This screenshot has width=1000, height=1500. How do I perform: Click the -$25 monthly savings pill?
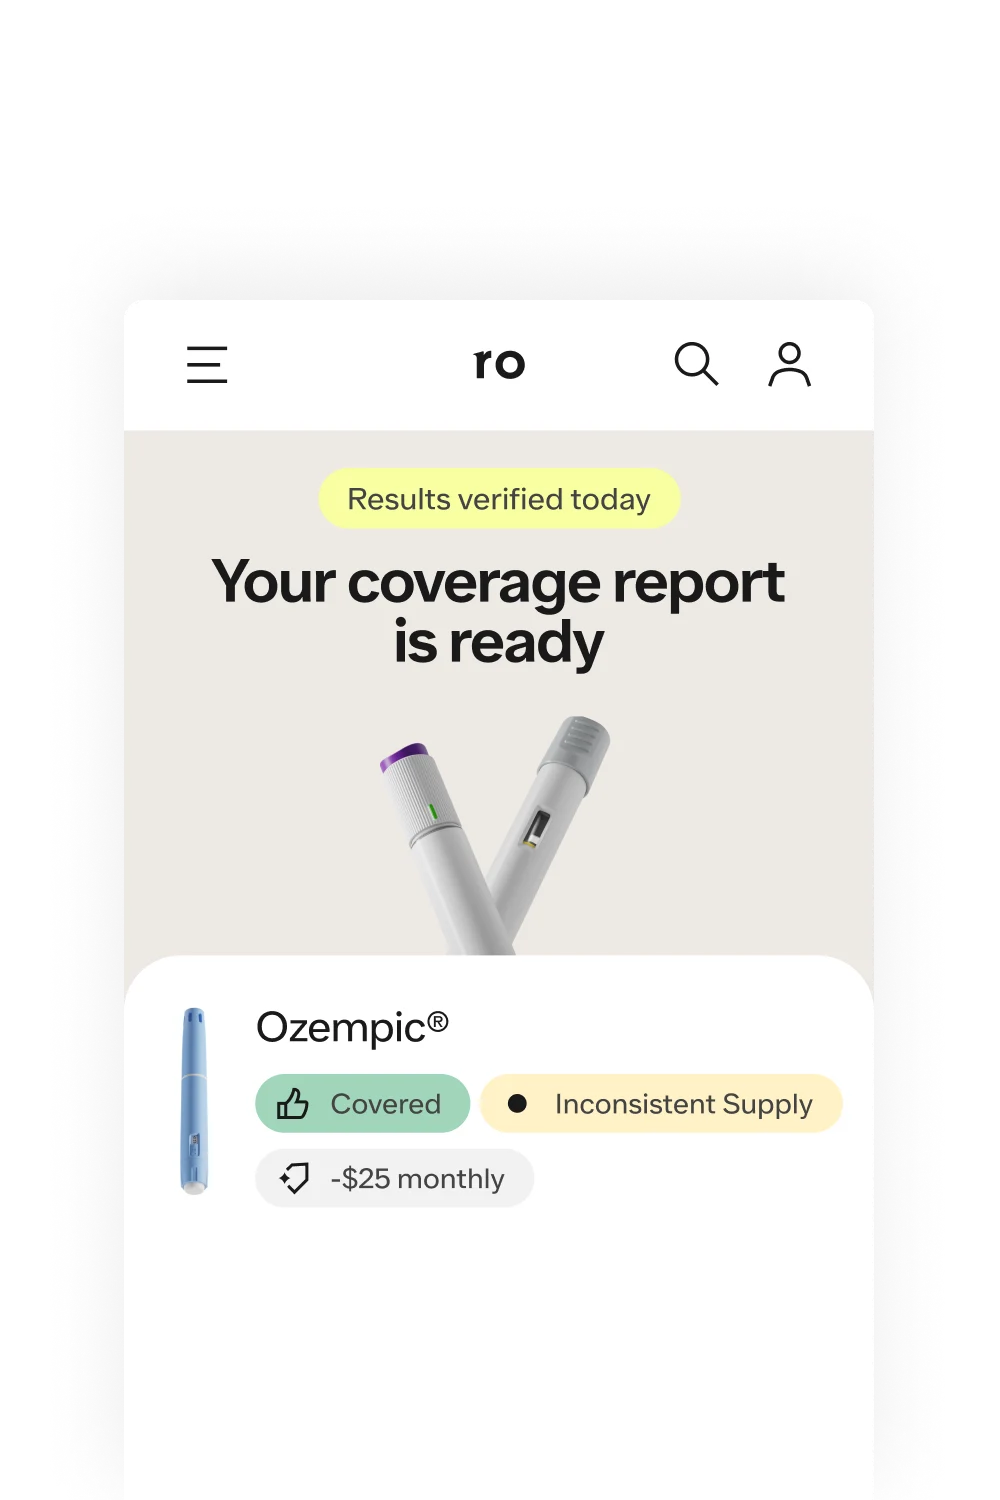(394, 1178)
